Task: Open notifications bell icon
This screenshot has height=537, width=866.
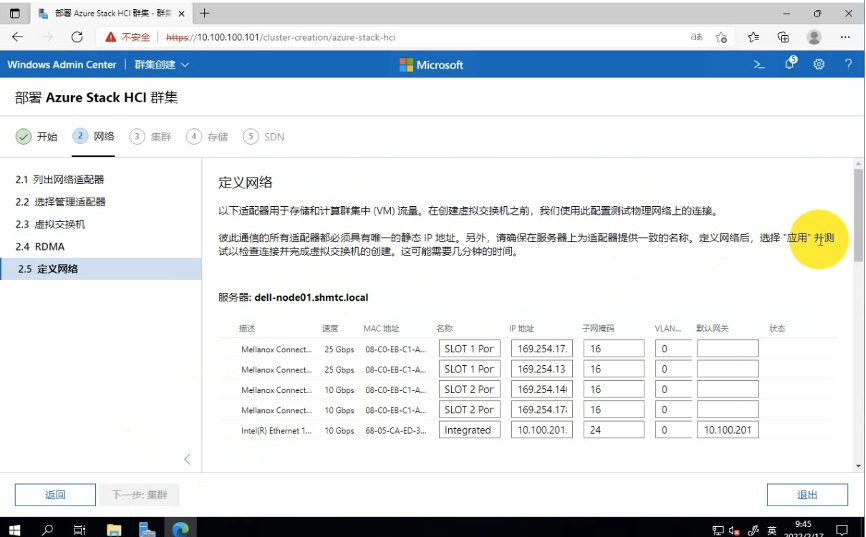Action: pyautogui.click(x=790, y=64)
